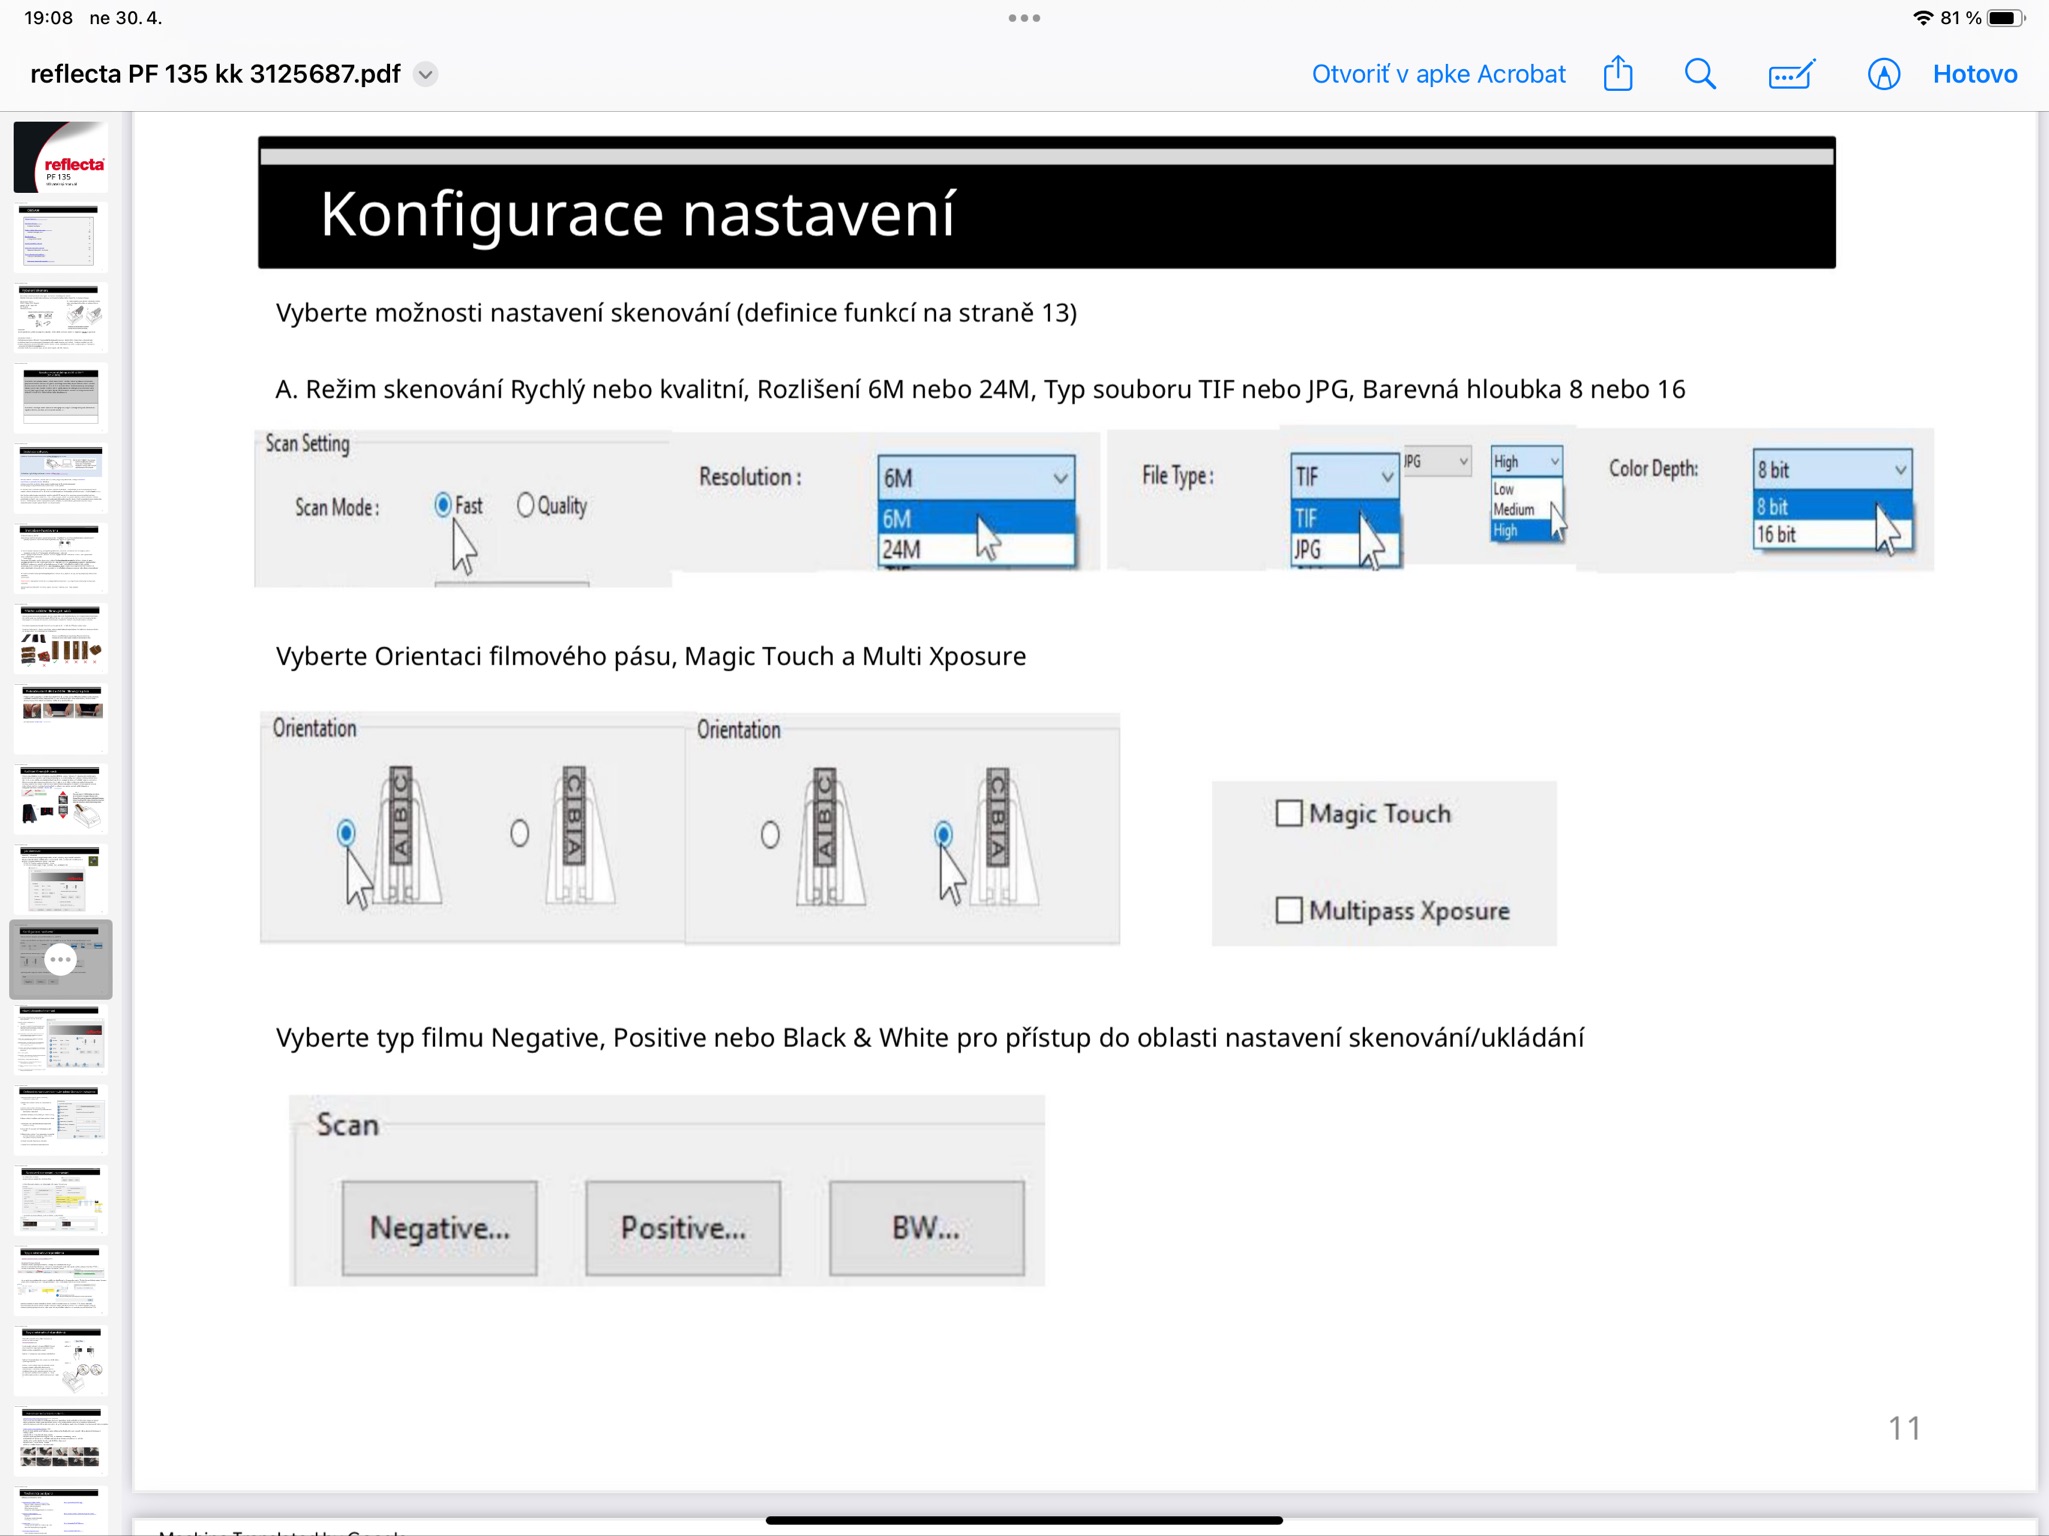2049x1536 pixels.
Task: Tap the clock showing 19:08
Action: 48,18
